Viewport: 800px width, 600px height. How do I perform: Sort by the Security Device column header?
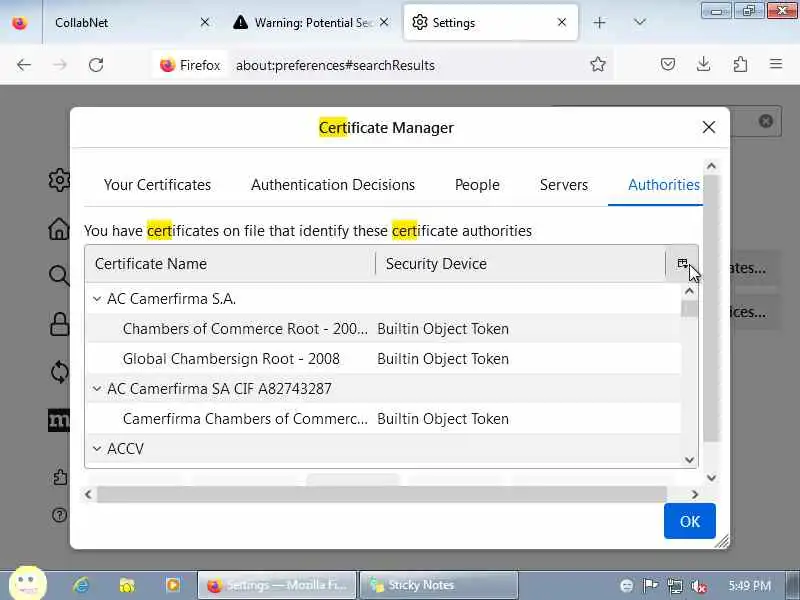tap(520, 264)
